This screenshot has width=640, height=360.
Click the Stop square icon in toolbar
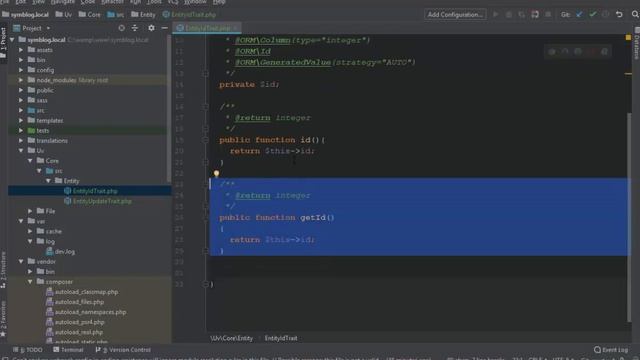tap(548, 15)
